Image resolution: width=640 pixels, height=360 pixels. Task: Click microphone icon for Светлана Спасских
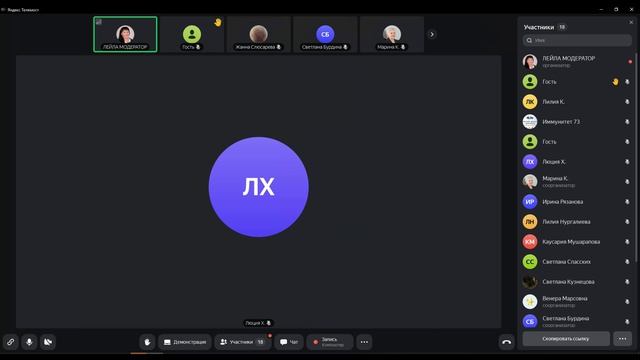coord(627,262)
